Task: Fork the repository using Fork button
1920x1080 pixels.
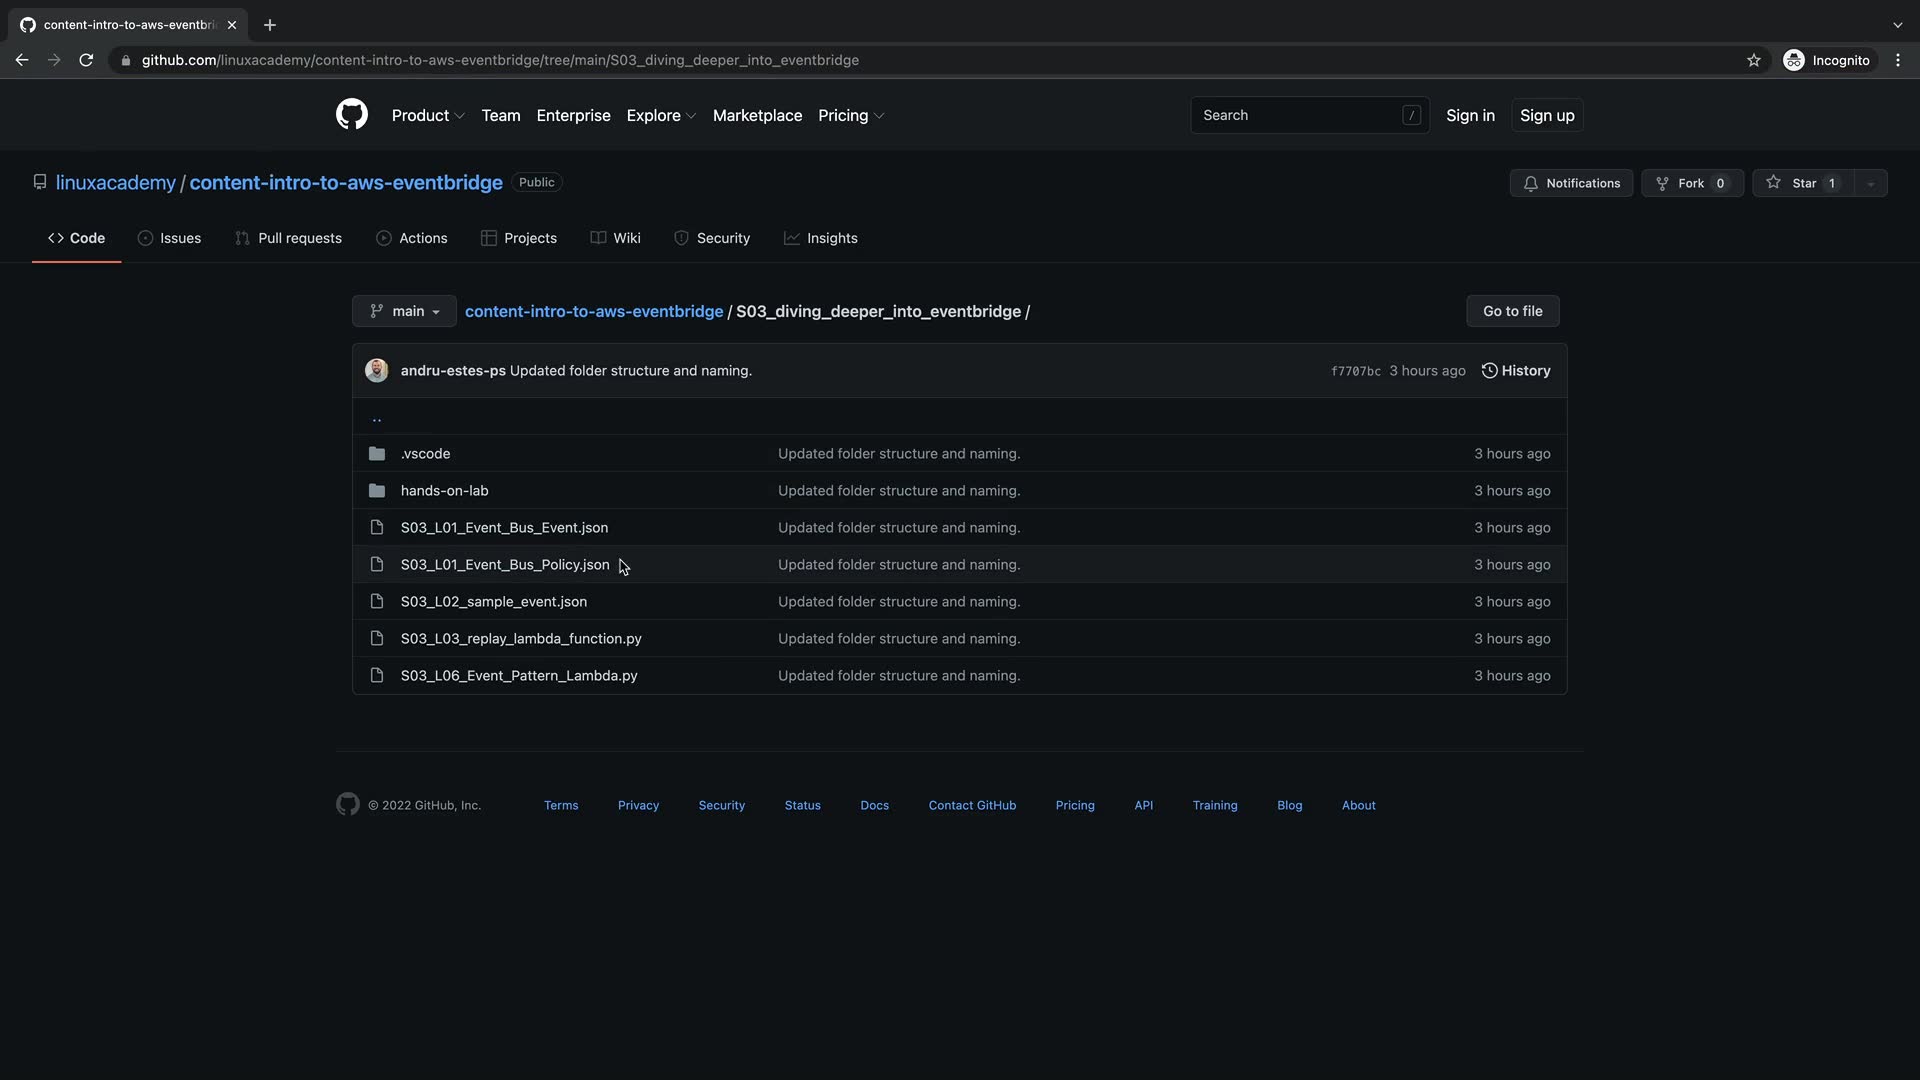Action: pyautogui.click(x=1692, y=183)
